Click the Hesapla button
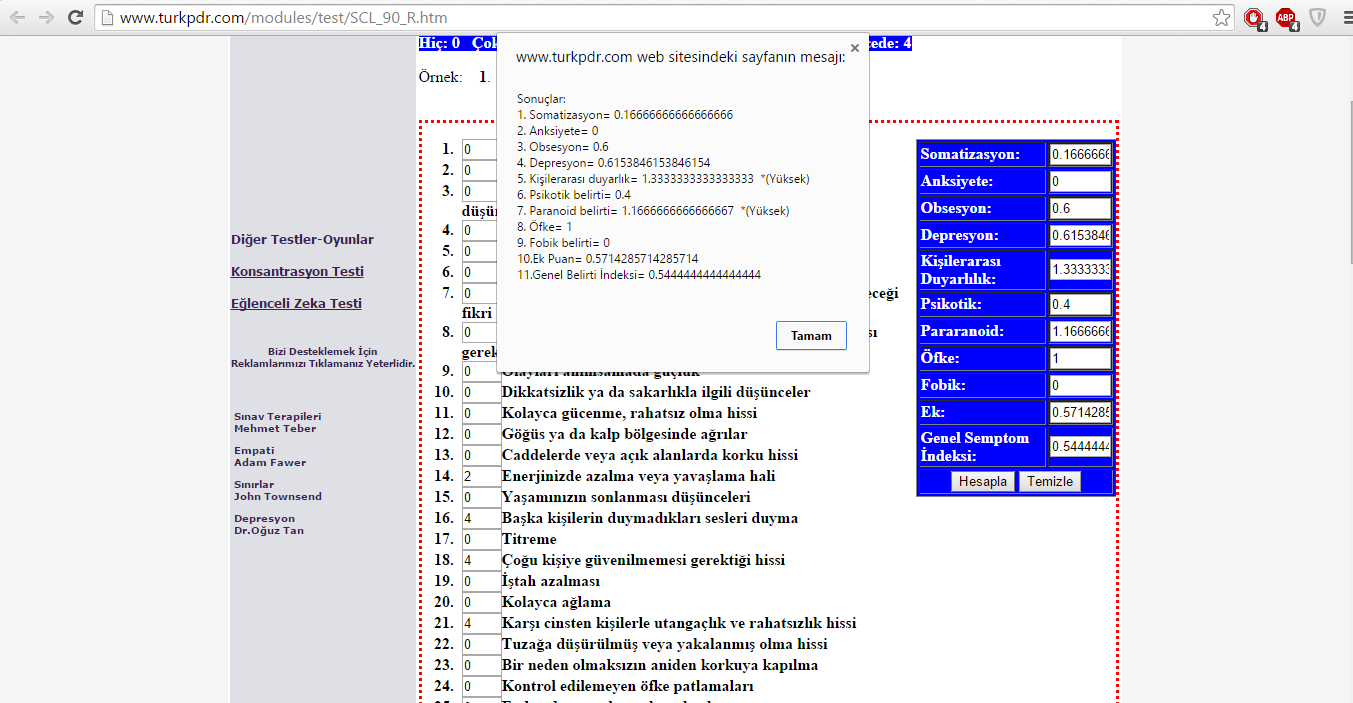Image resolution: width=1353 pixels, height=703 pixels. coord(983,481)
